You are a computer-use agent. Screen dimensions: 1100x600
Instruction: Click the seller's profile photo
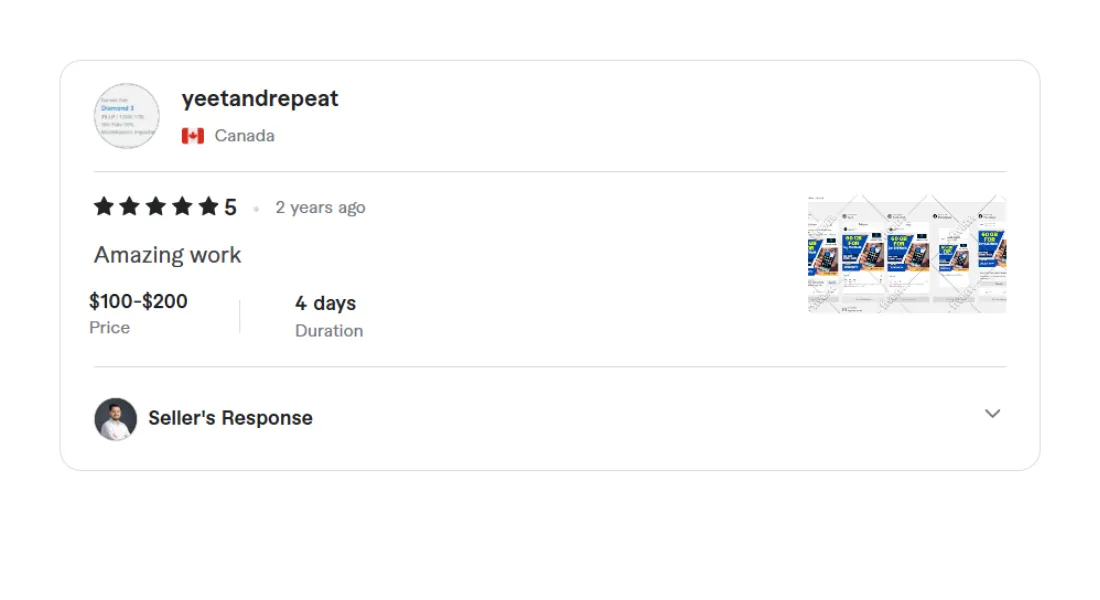116,419
